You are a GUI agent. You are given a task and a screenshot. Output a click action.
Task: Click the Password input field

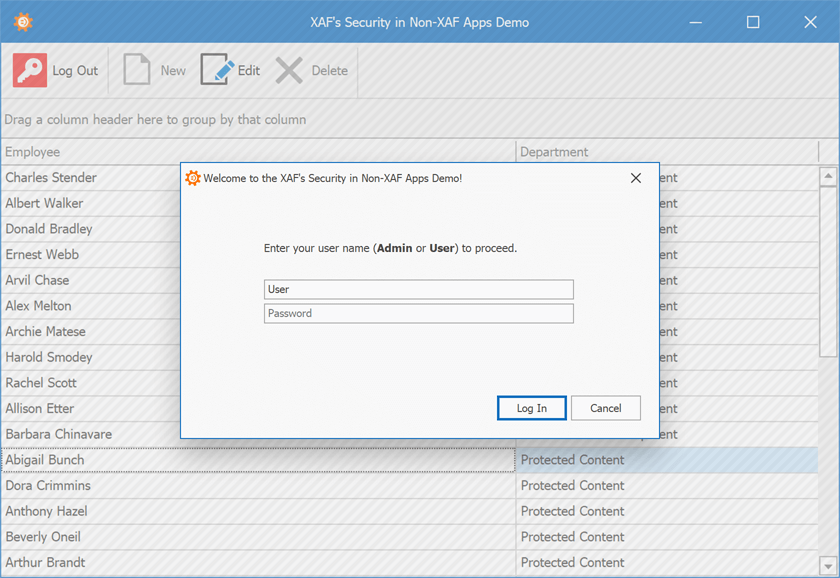click(417, 313)
